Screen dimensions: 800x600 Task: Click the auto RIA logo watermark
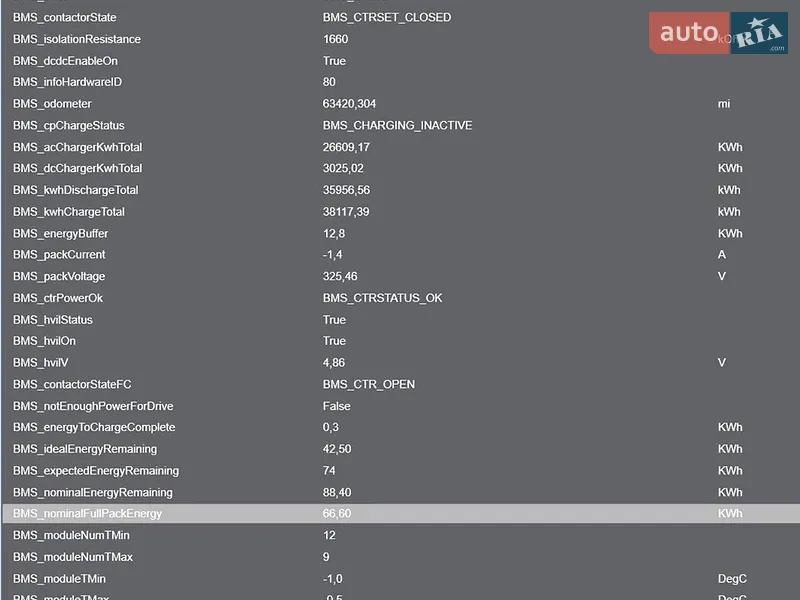(718, 33)
